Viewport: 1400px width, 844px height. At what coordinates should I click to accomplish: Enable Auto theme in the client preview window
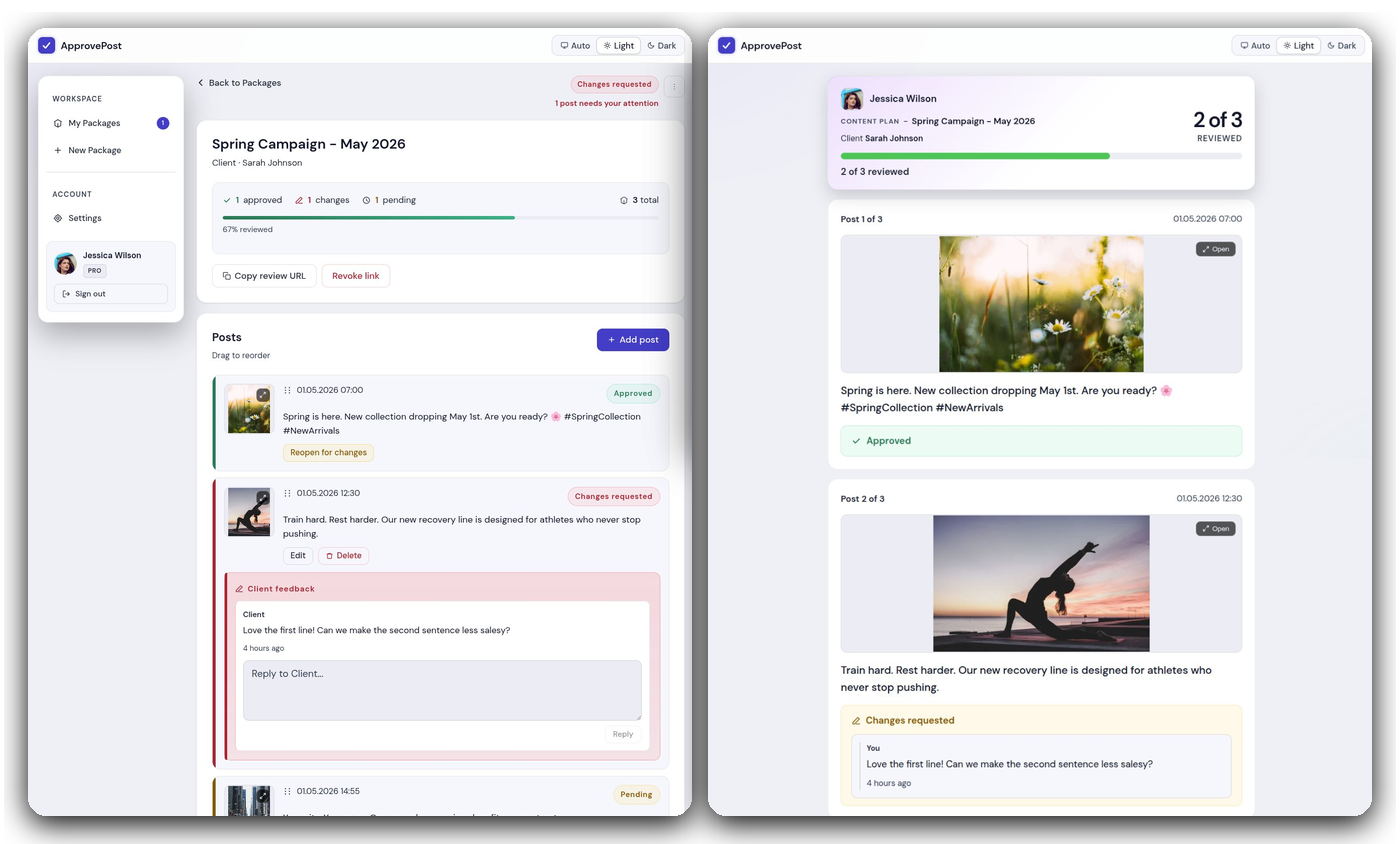point(1254,45)
